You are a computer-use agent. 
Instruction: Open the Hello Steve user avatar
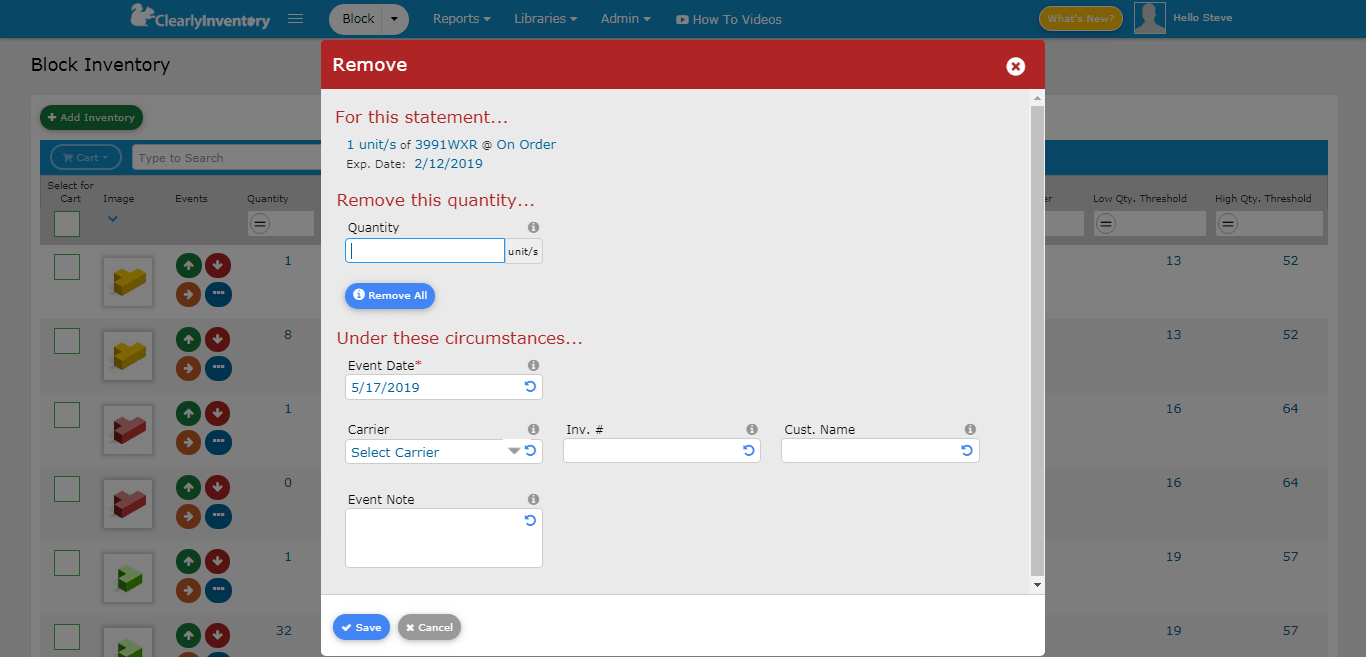[1150, 18]
